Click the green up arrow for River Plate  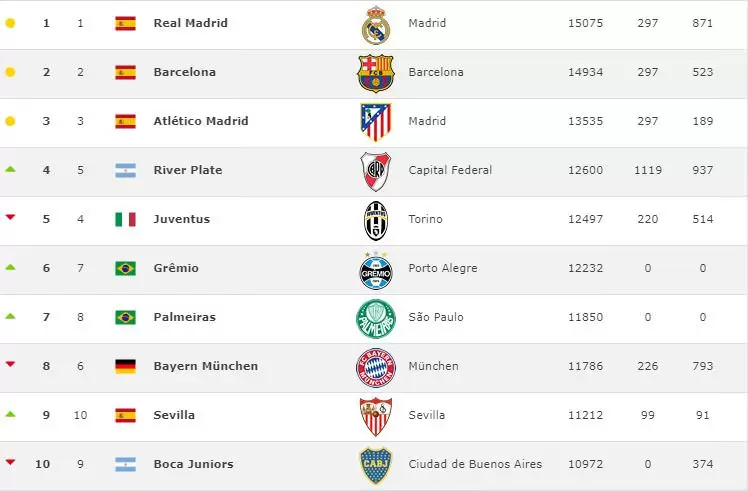10,169
